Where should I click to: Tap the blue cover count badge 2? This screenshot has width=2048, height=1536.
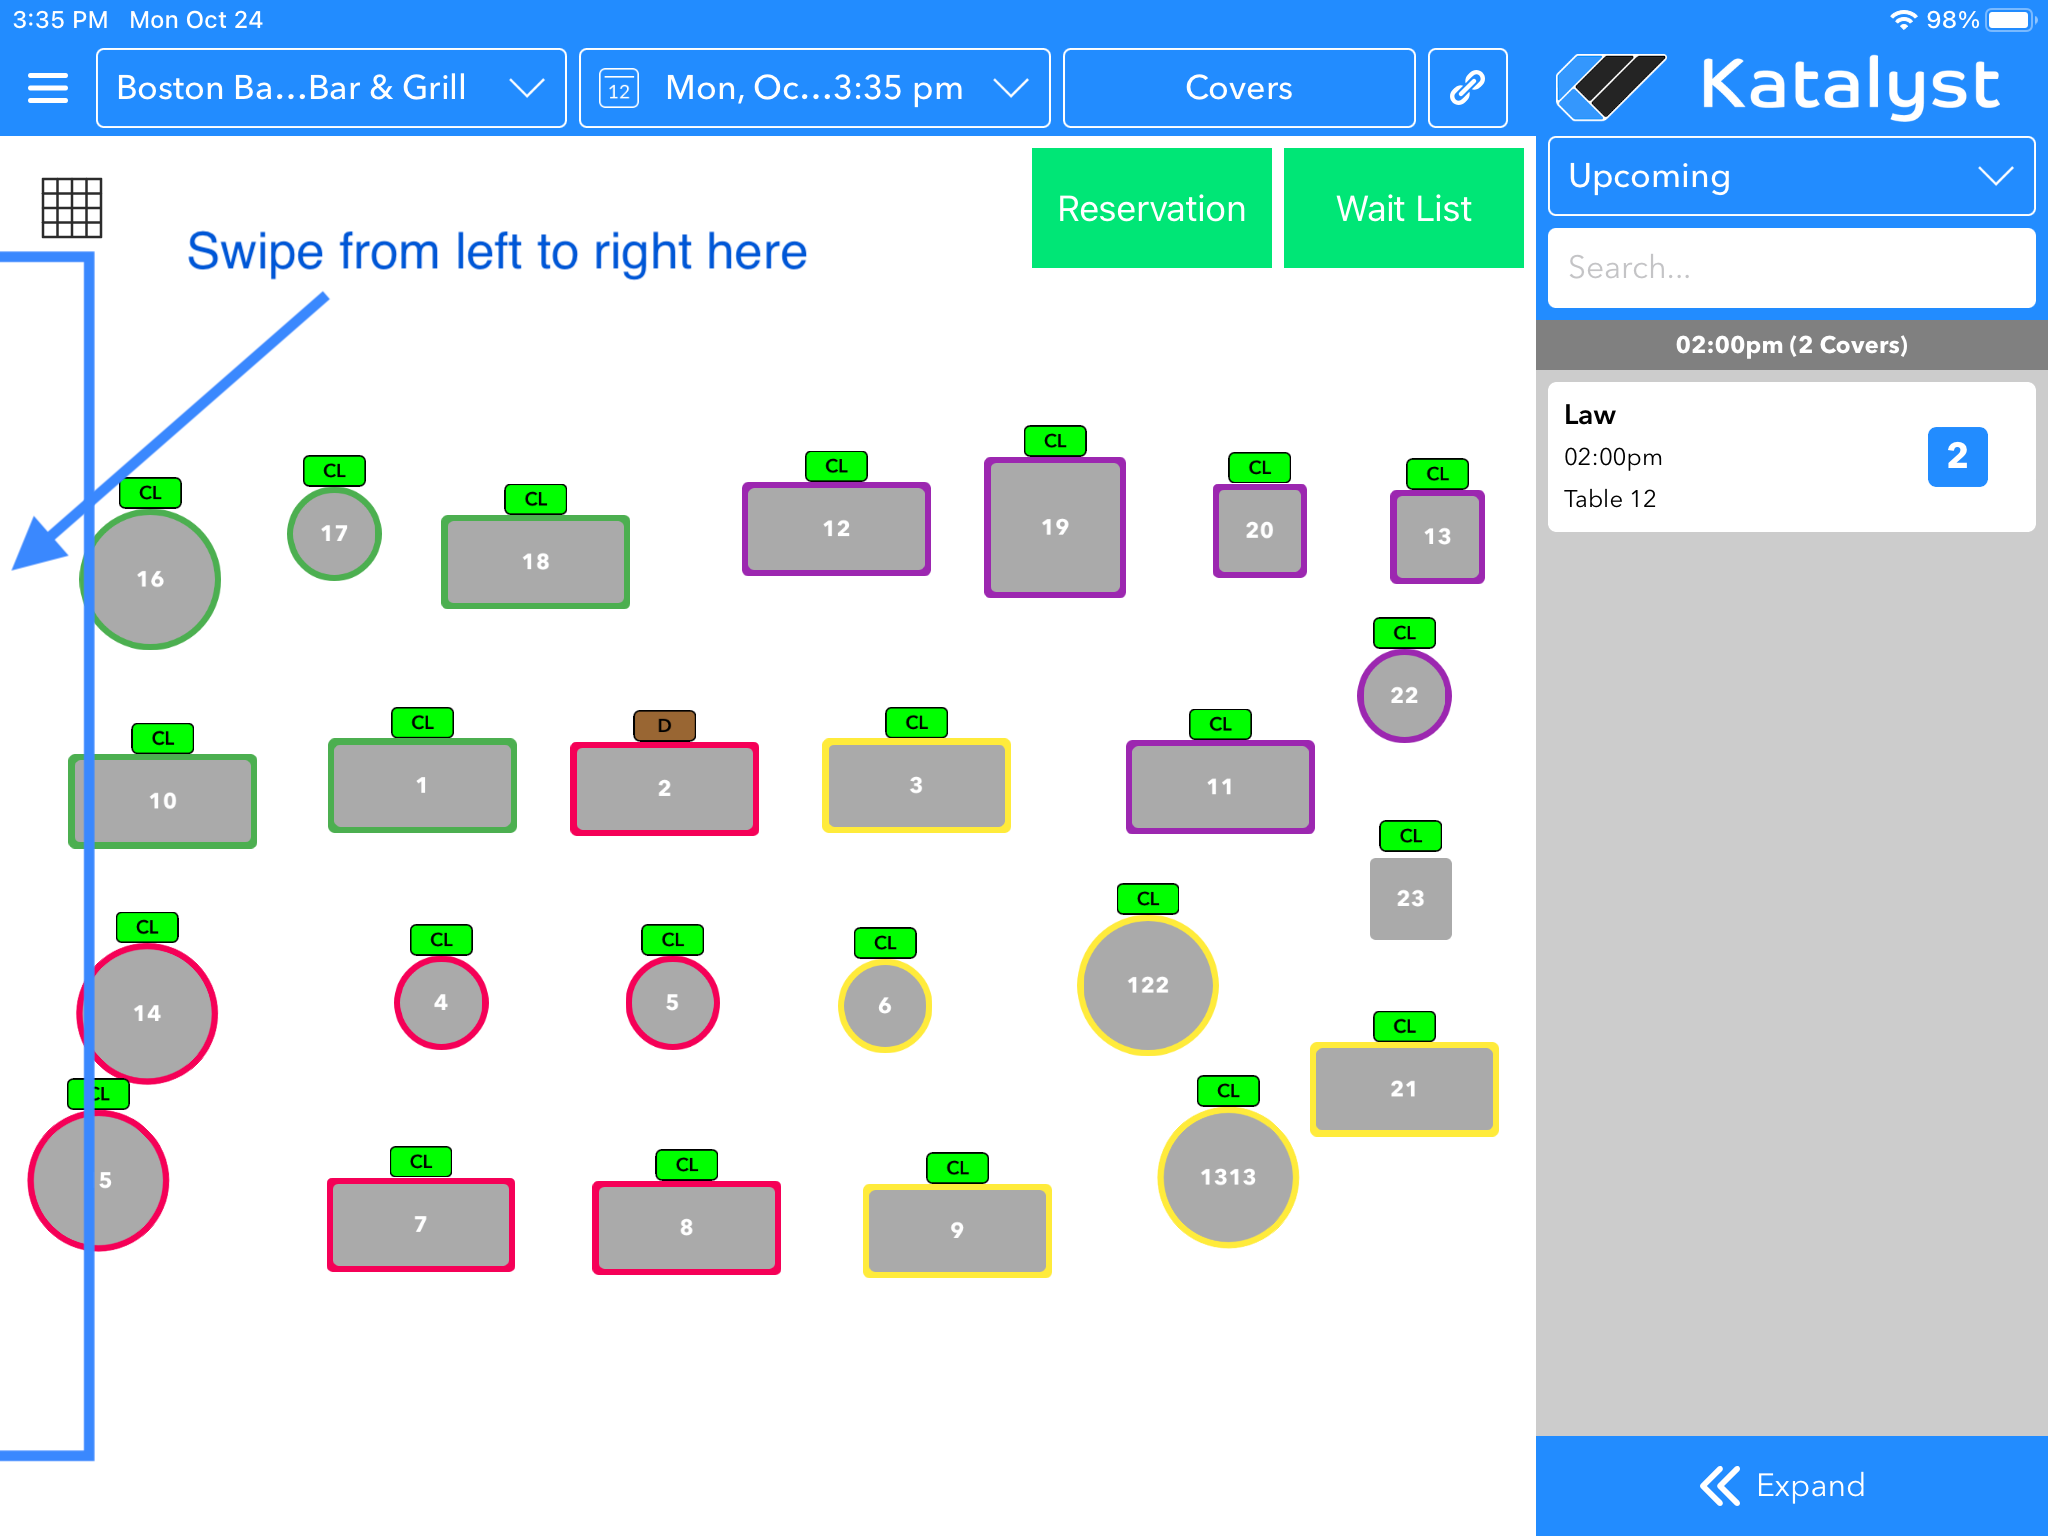pos(1957,457)
